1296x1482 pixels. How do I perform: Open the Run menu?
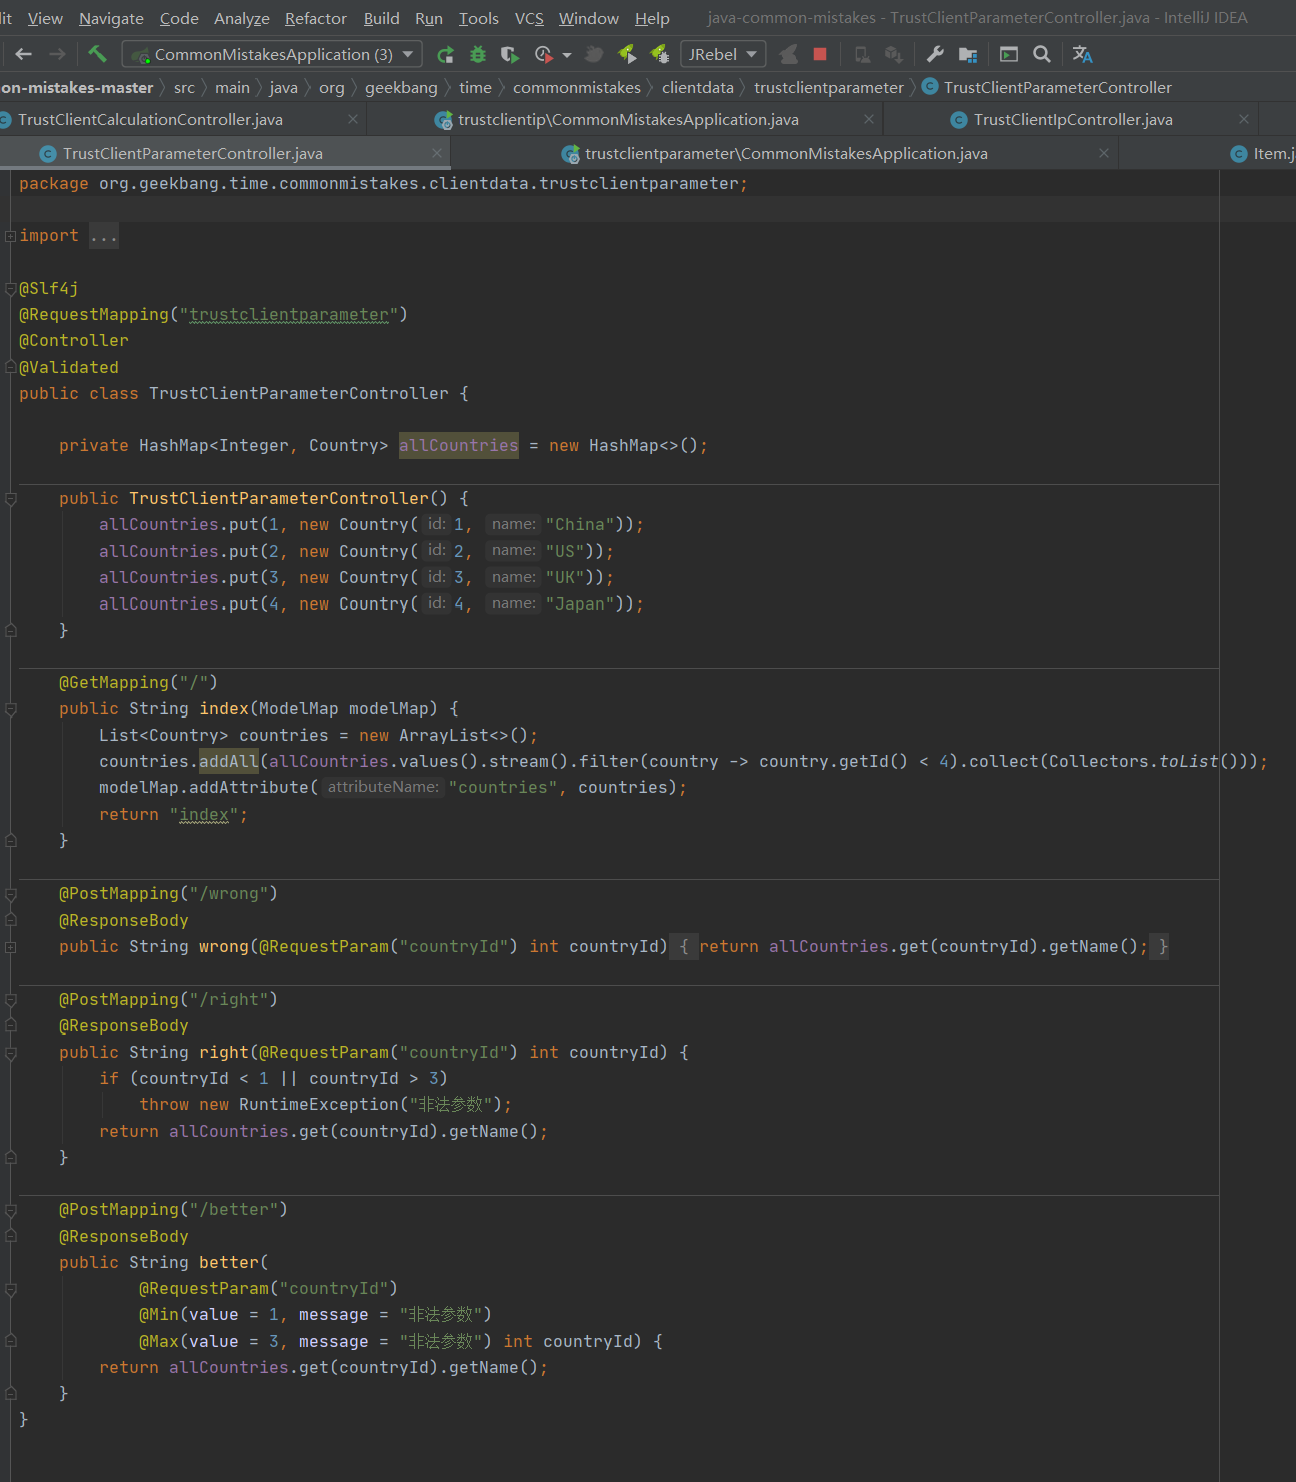pos(429,18)
